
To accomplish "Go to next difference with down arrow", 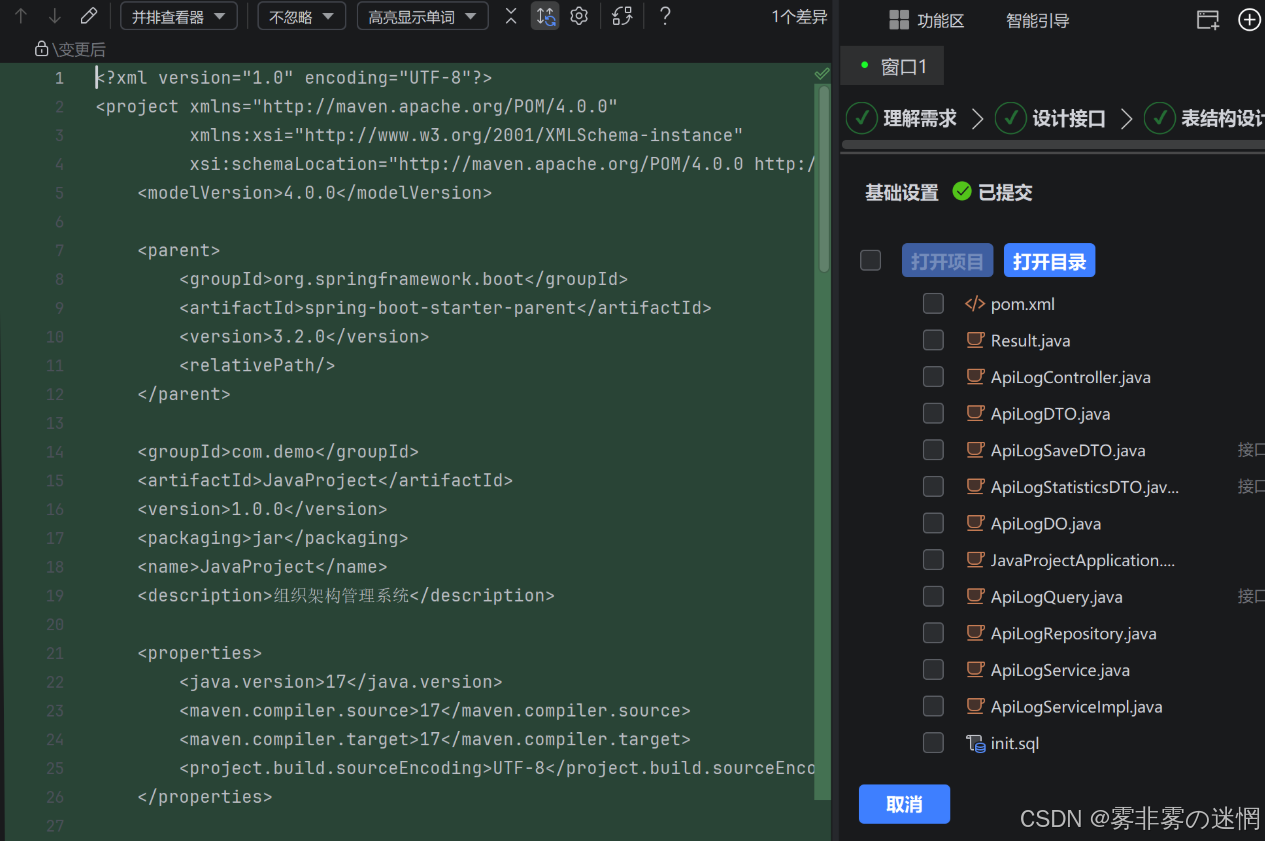I will click(55, 16).
